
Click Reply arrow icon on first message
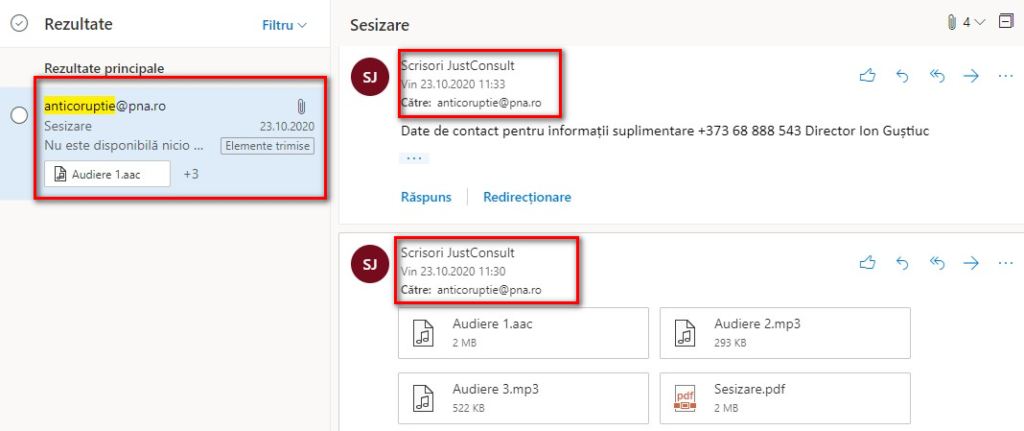click(x=902, y=76)
